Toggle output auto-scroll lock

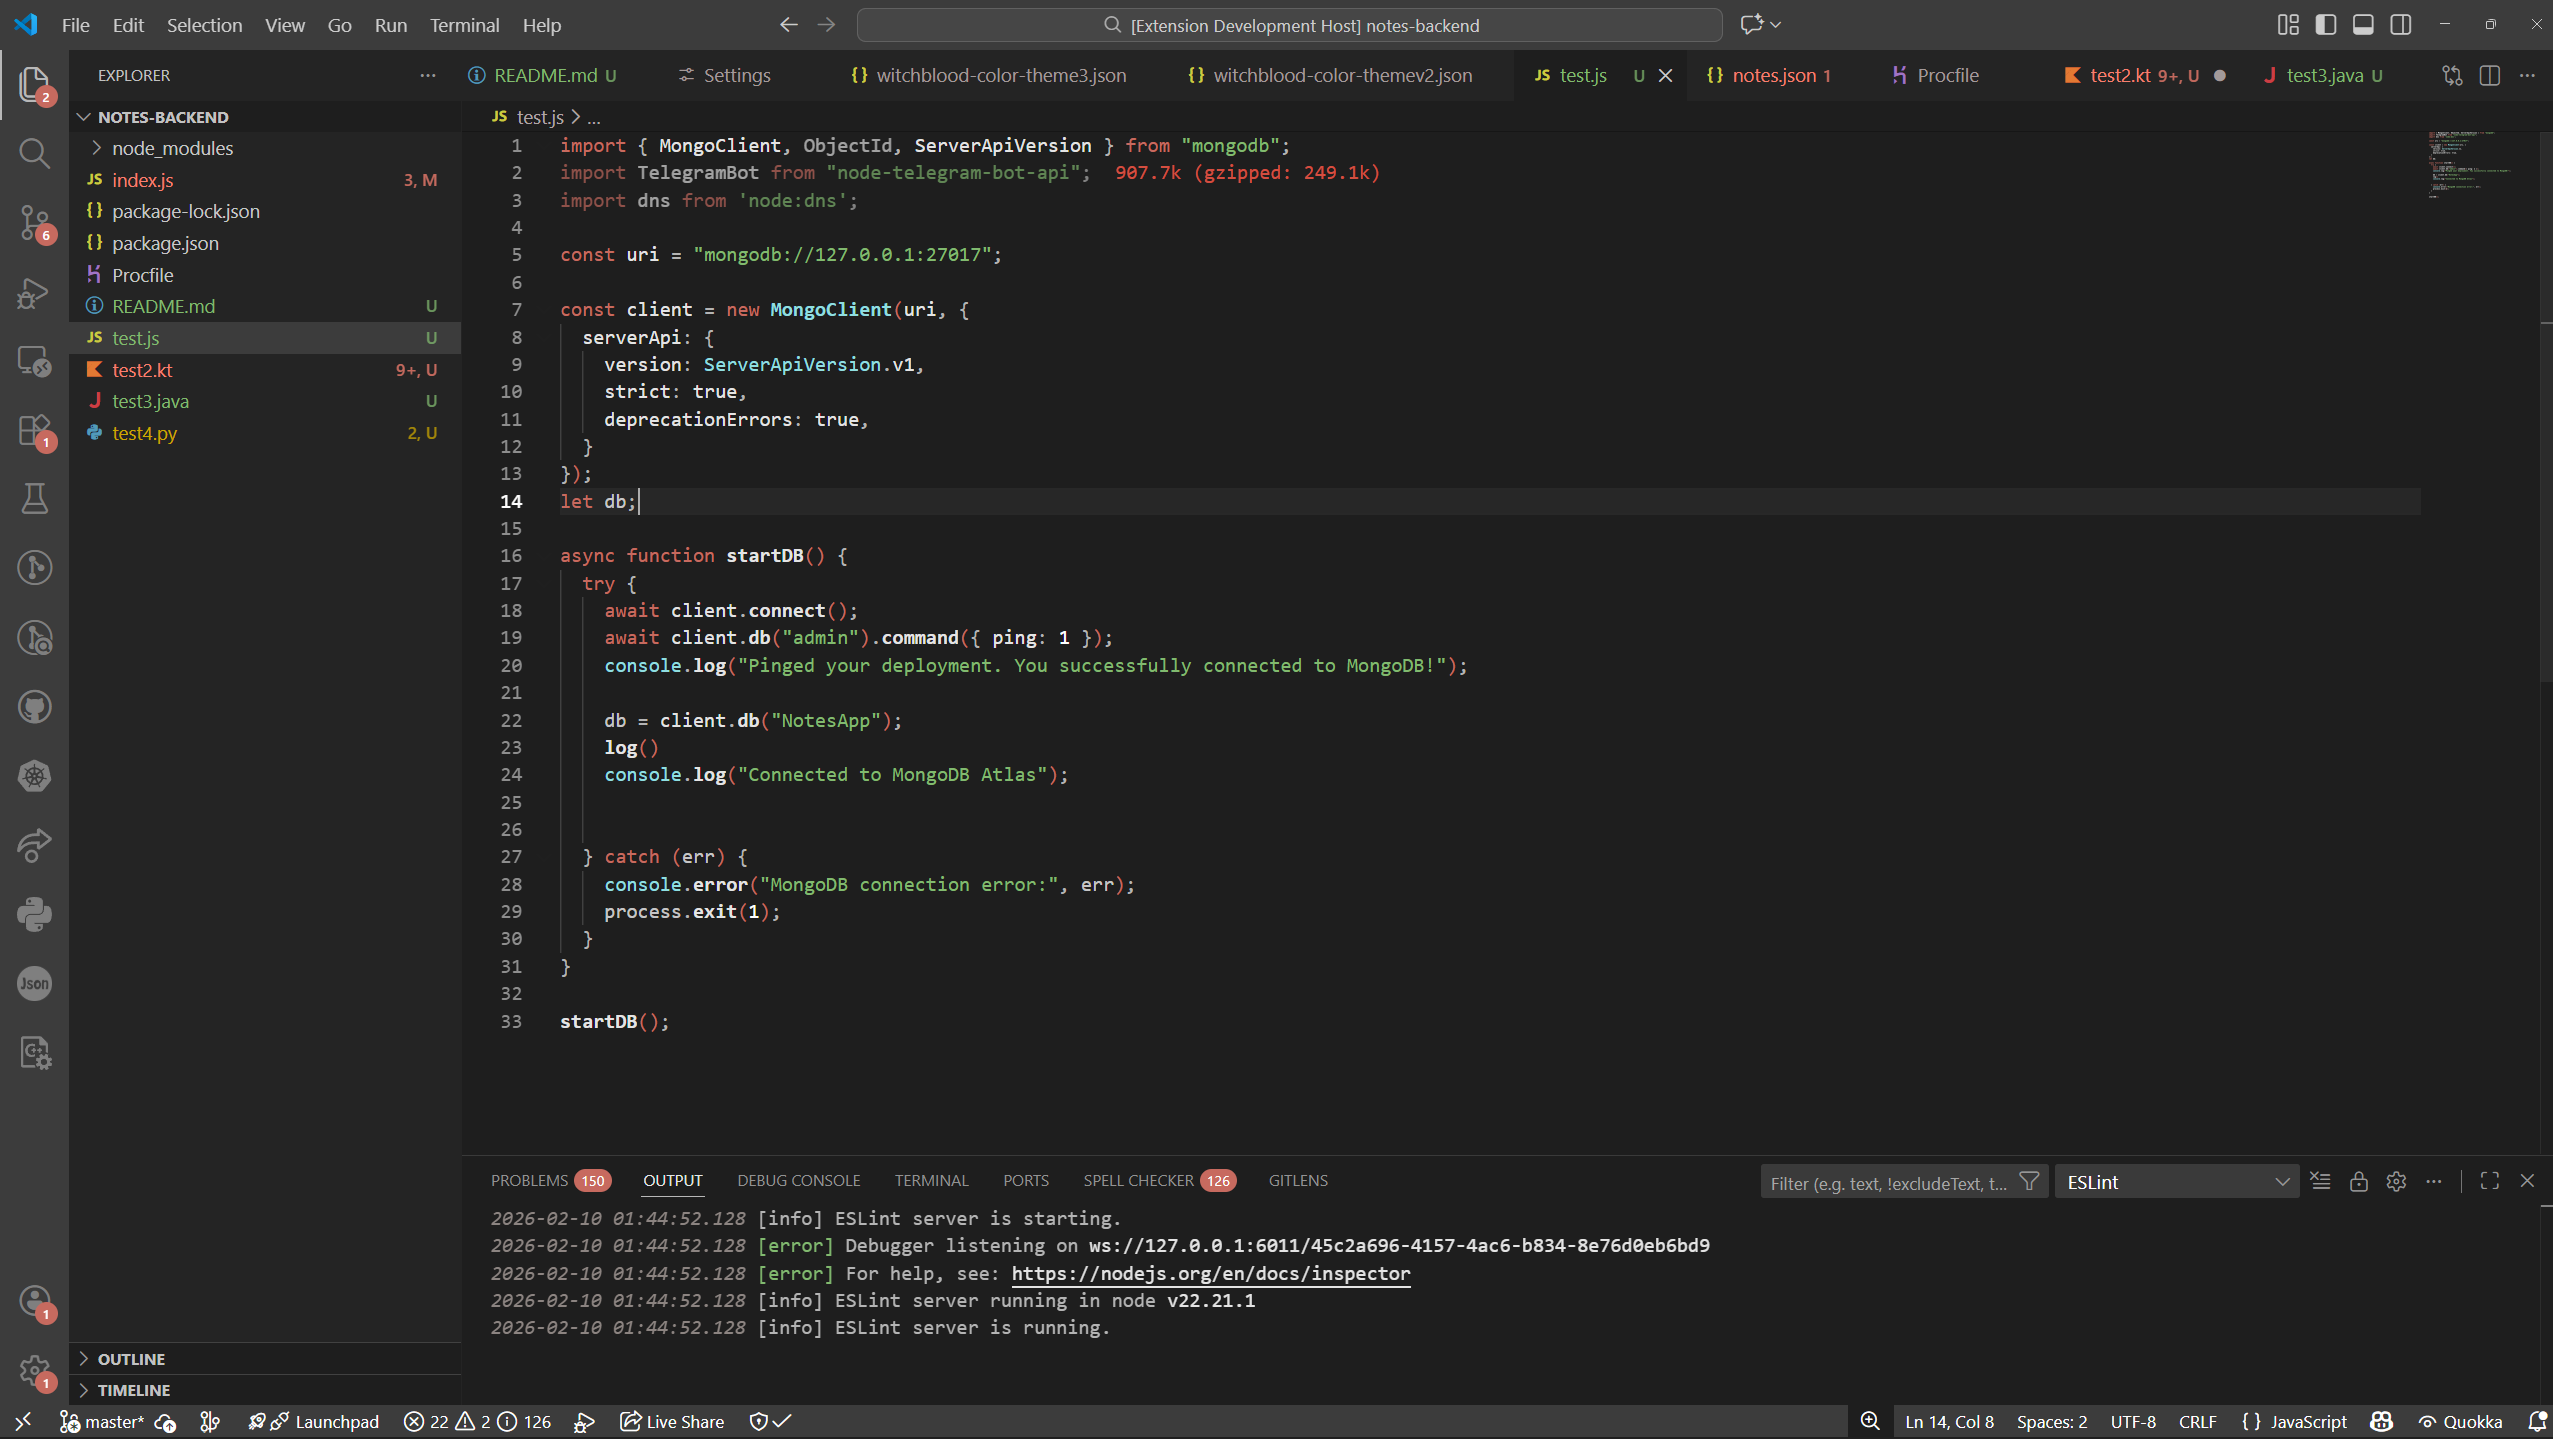pyautogui.click(x=2359, y=1181)
